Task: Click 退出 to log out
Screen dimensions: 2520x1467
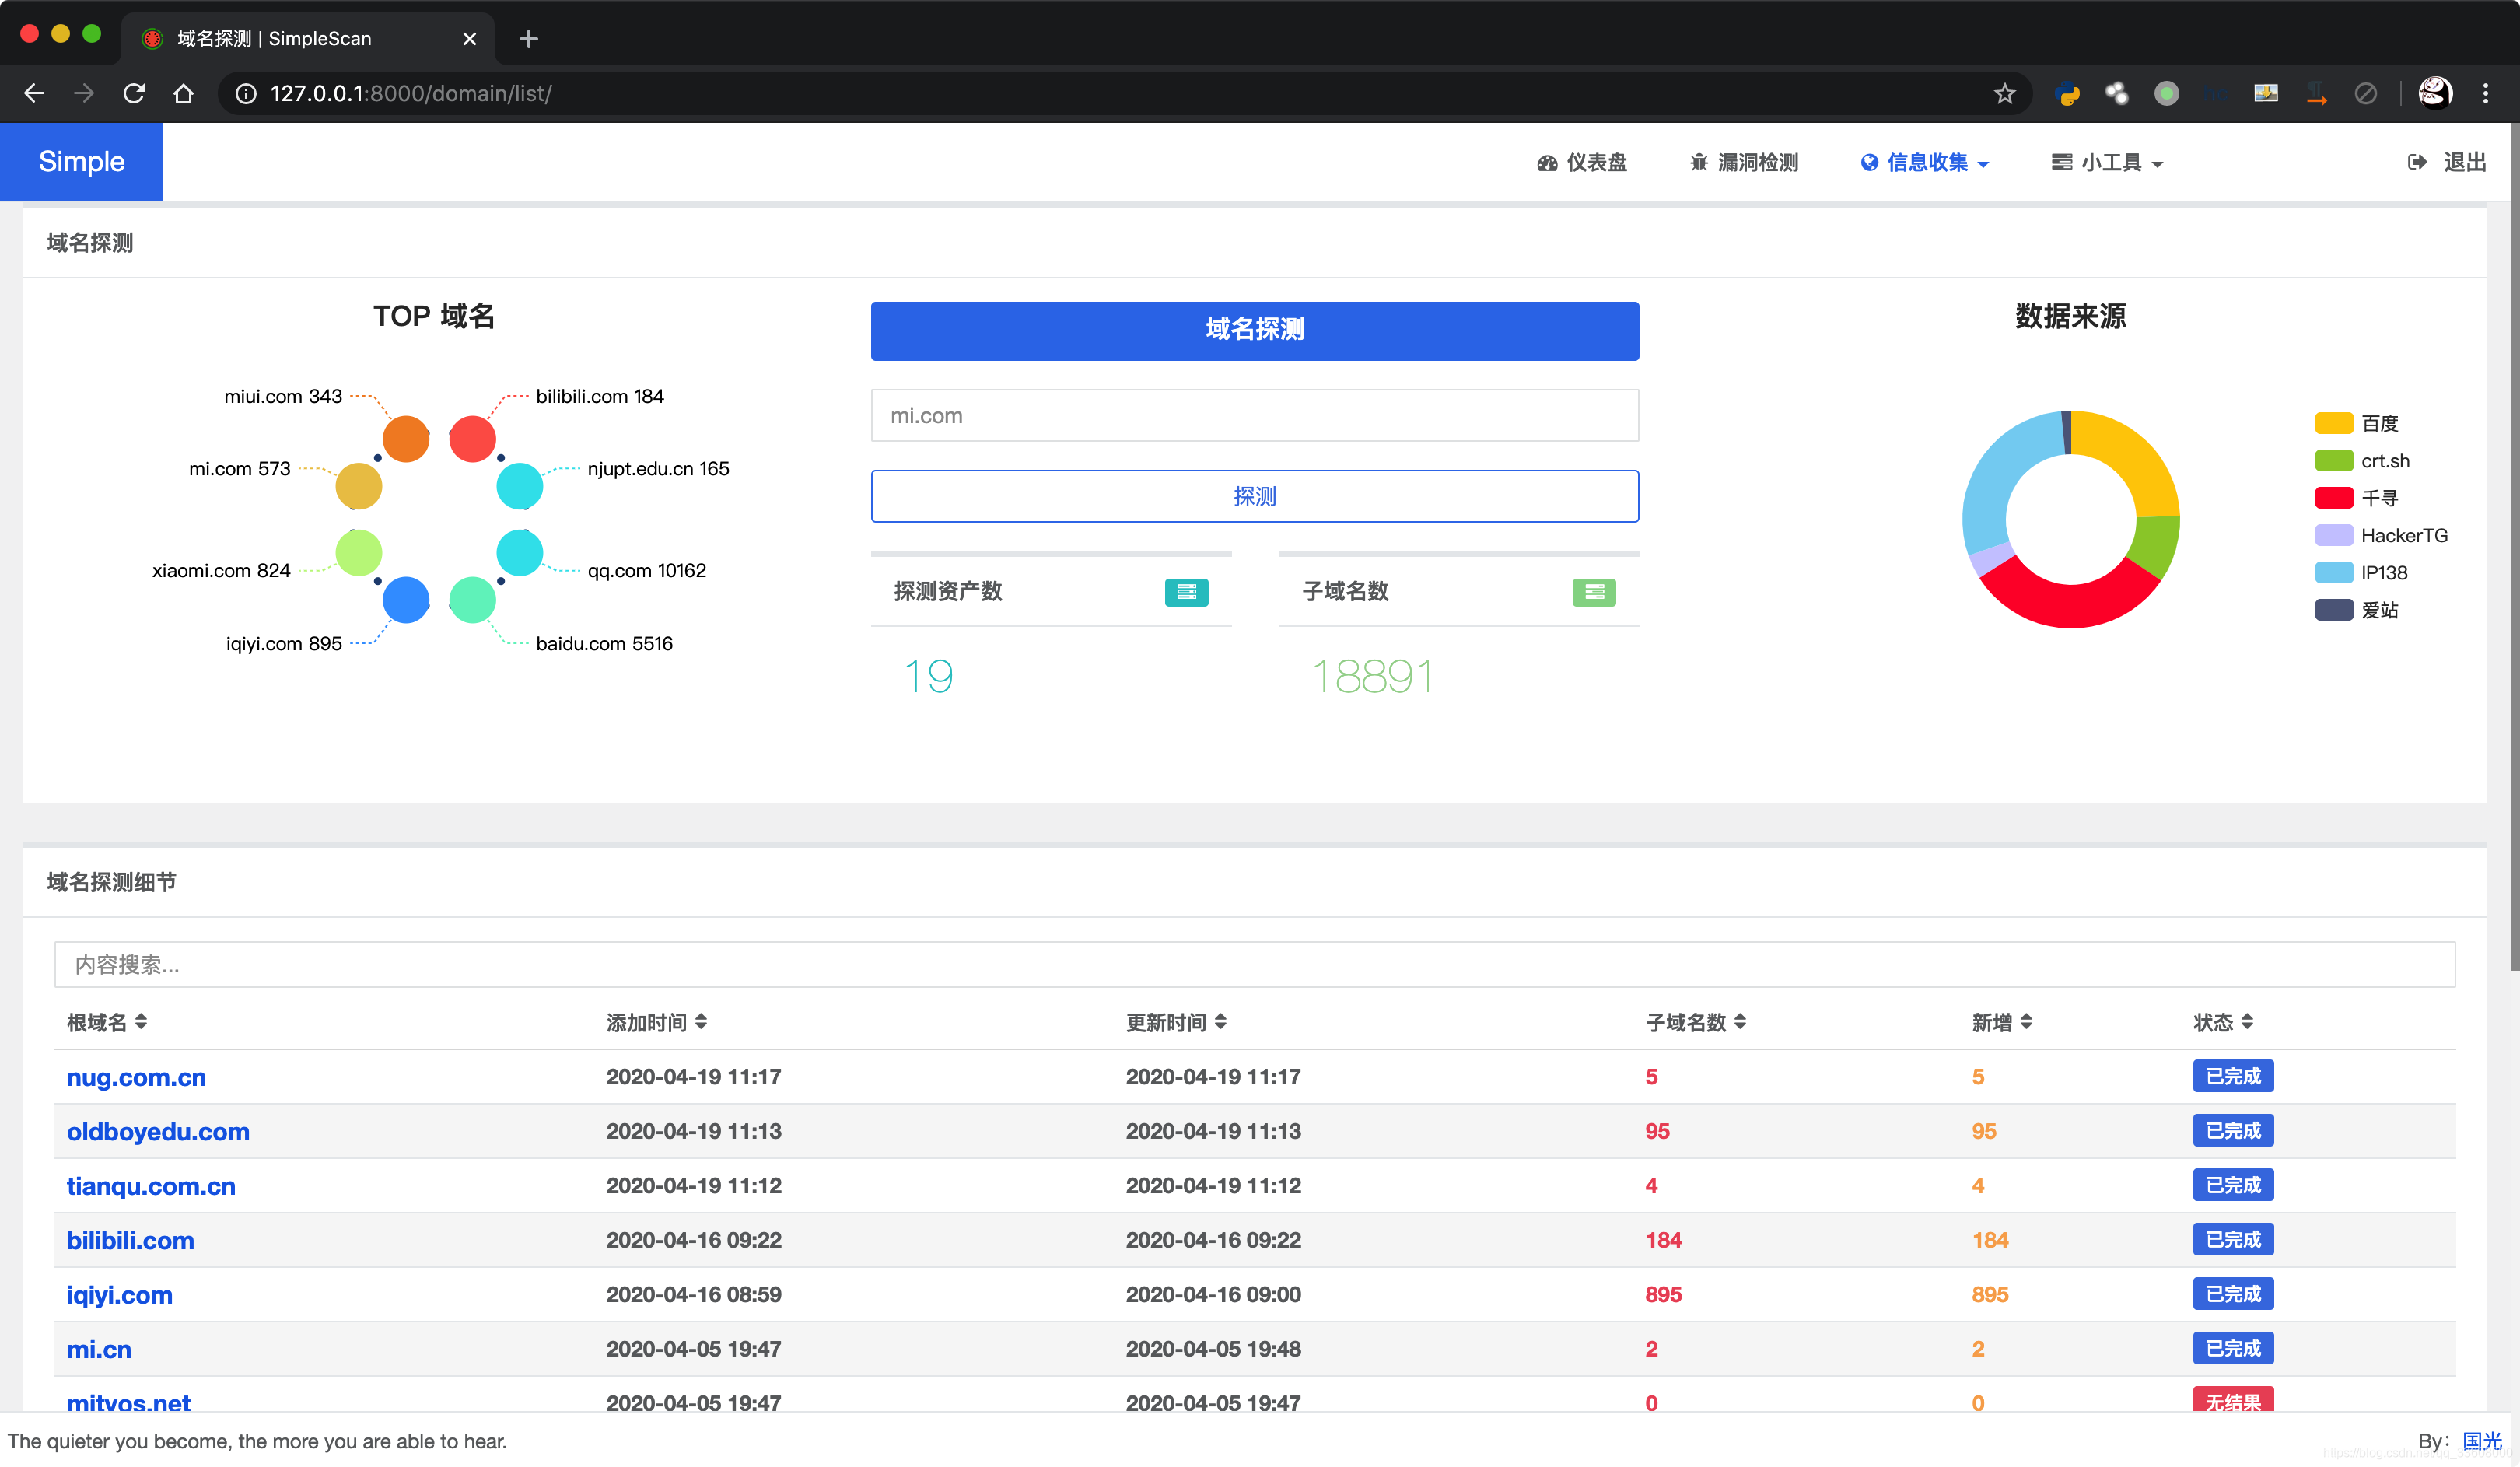Action: pyautogui.click(x=2447, y=162)
